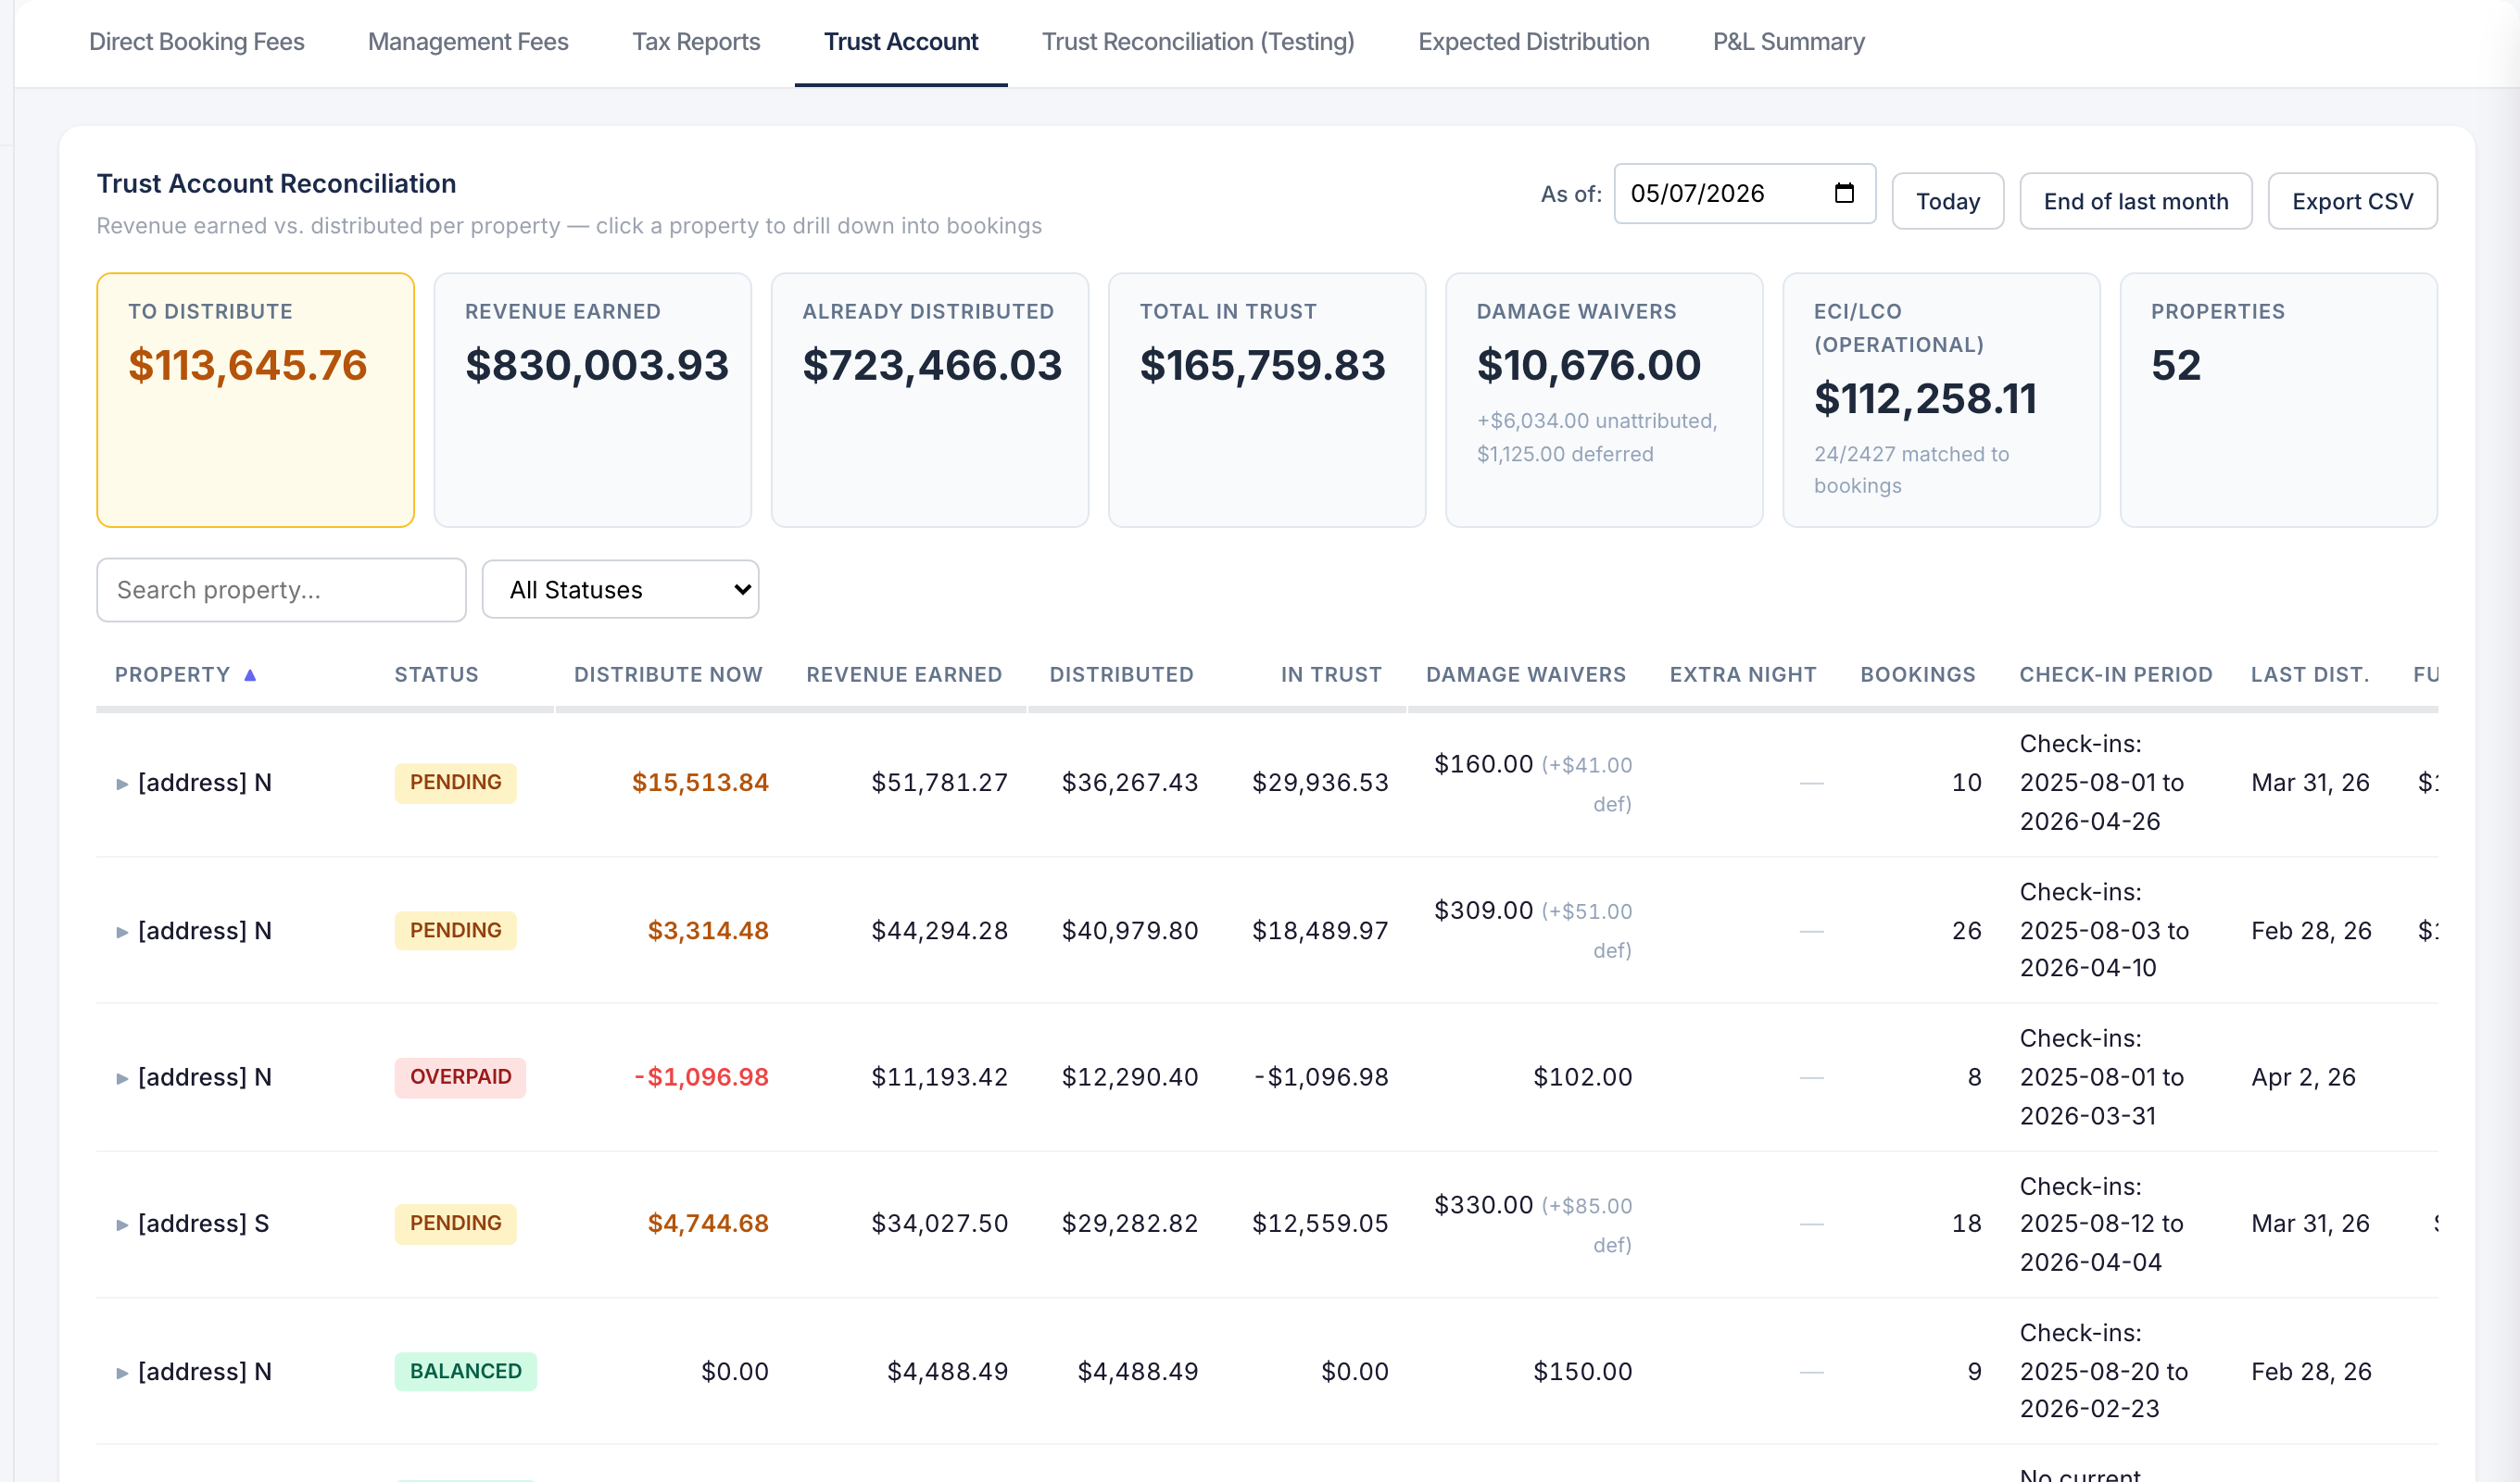Click the $4,744.68 distribute now amount
The image size is (2520, 1482).
point(708,1223)
